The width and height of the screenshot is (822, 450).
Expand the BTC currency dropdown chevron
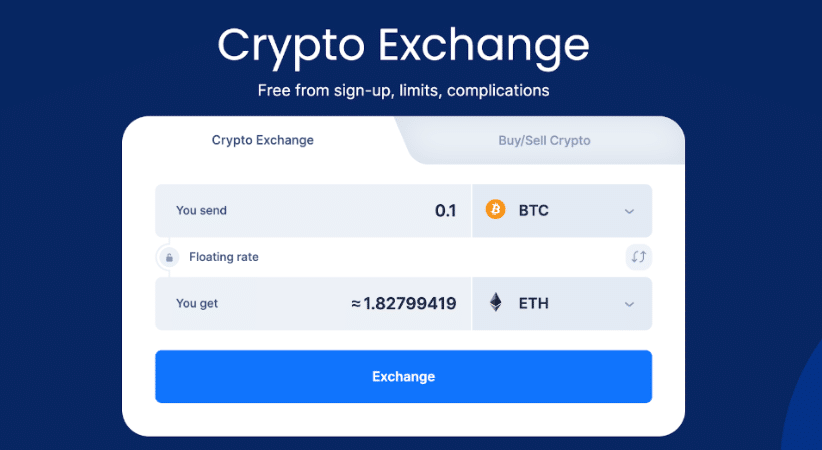point(629,211)
